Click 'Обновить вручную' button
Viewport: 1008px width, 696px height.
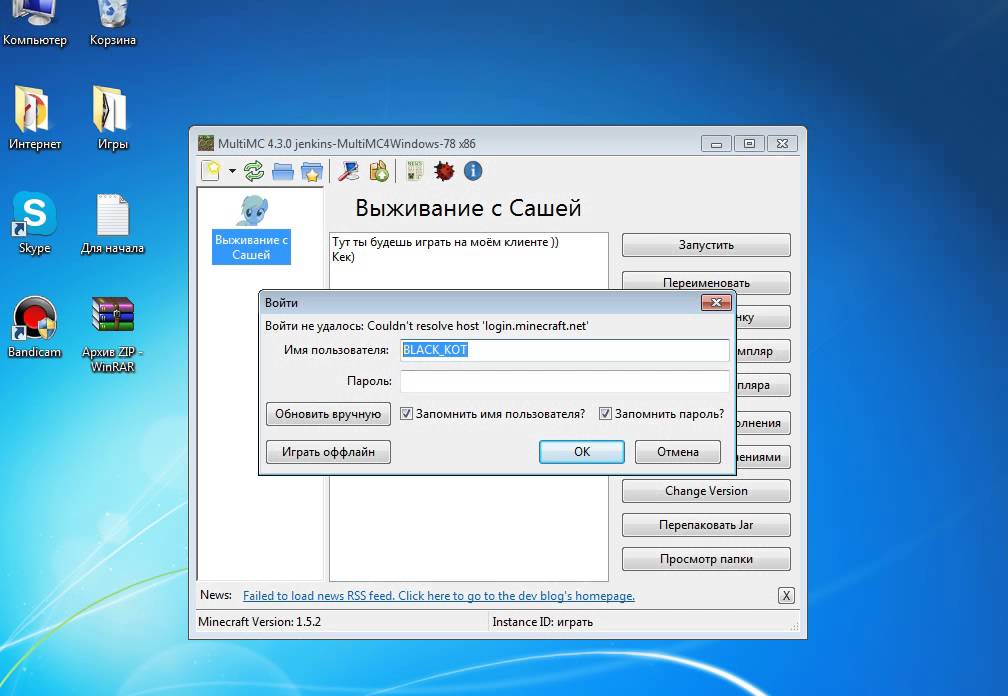pos(328,414)
